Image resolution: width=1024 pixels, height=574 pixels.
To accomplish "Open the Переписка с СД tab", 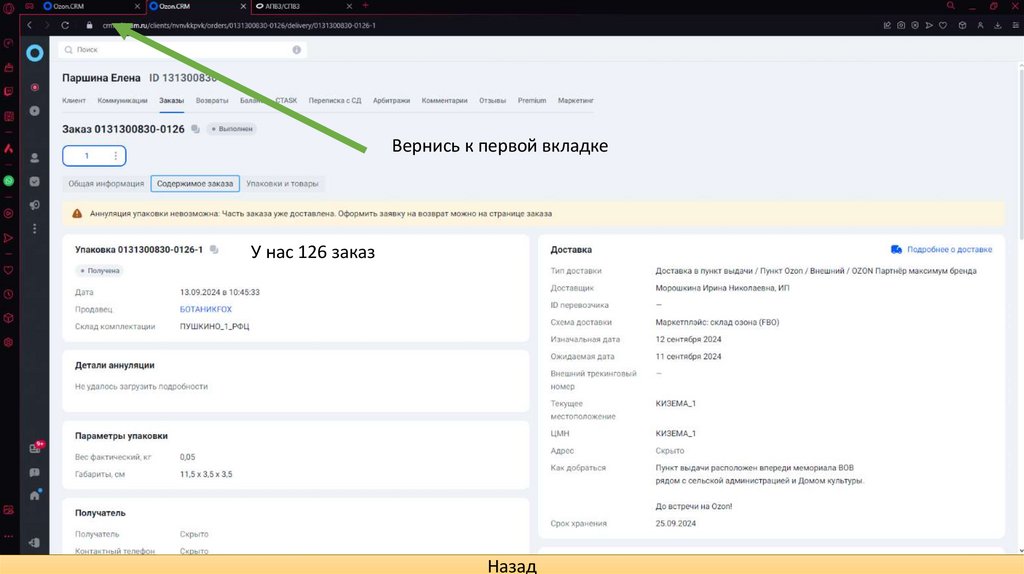I will pyautogui.click(x=334, y=101).
